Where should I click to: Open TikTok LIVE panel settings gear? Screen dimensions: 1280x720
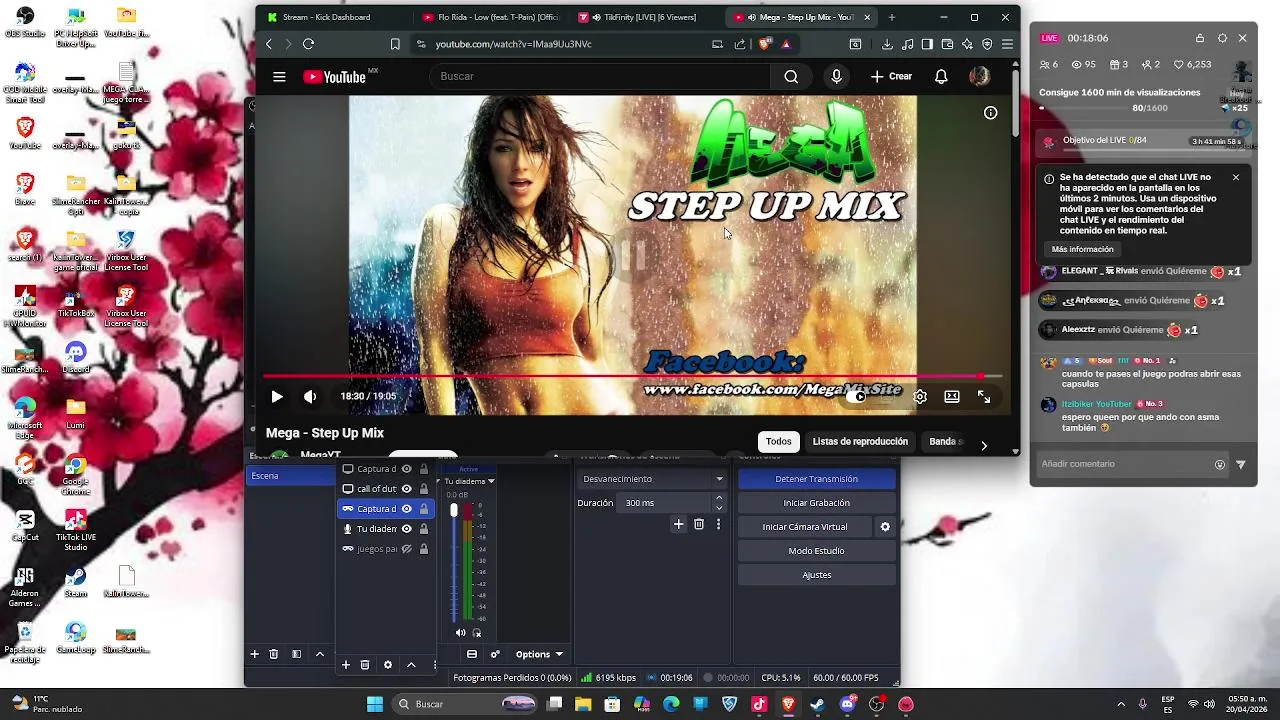coord(1222,38)
